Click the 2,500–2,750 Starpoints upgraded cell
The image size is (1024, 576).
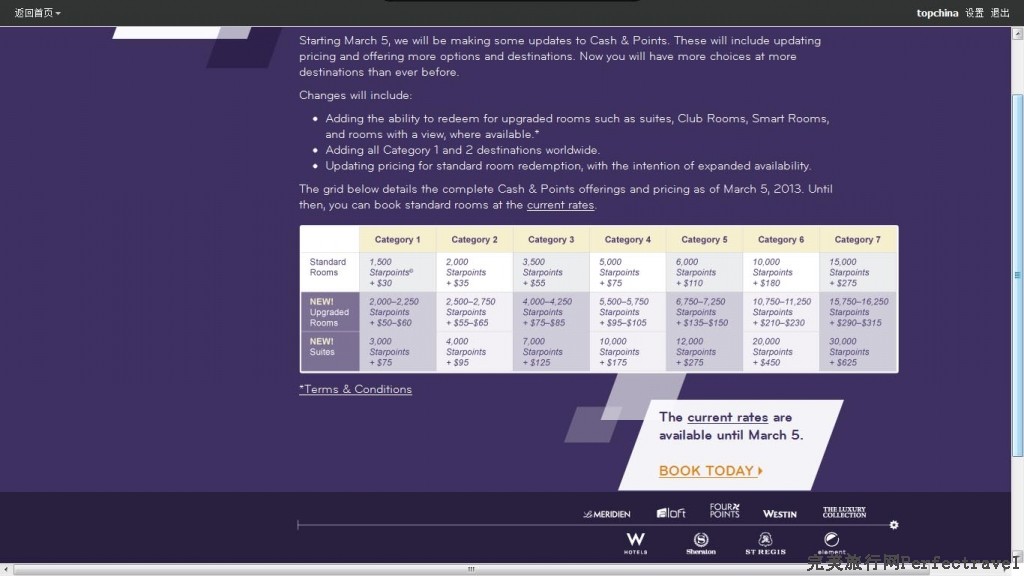click(474, 312)
